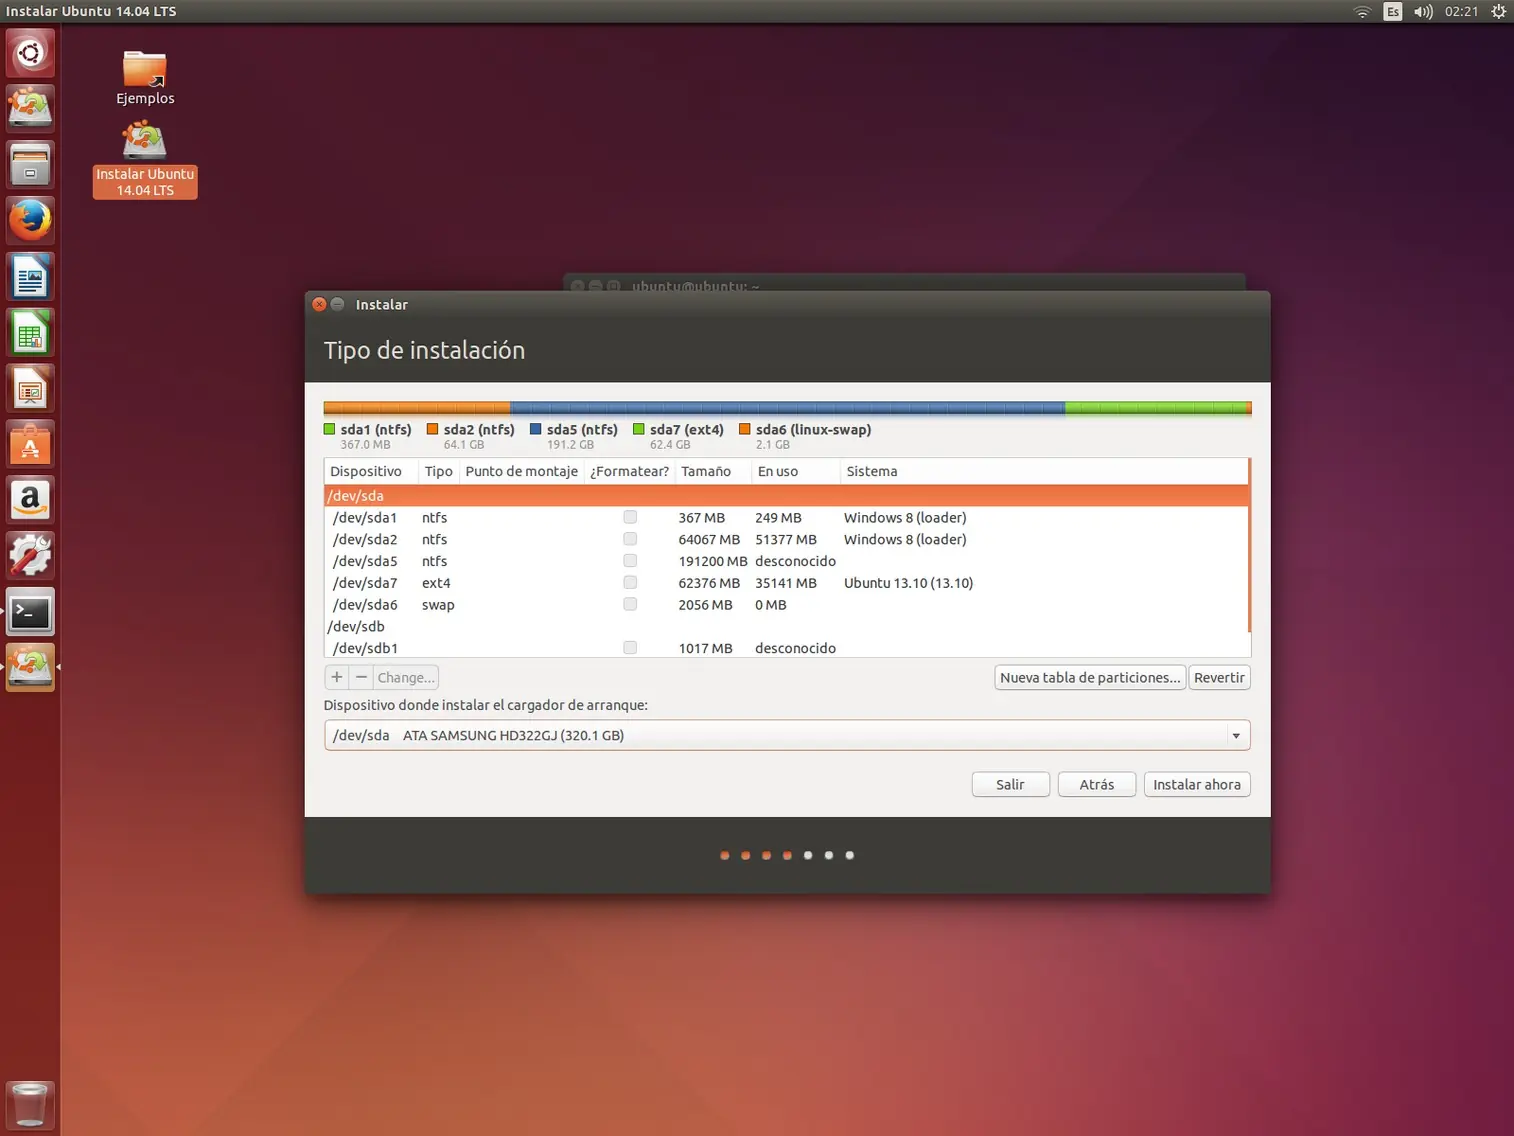Toggle format checkbox for /dev/sda5

pyautogui.click(x=630, y=561)
